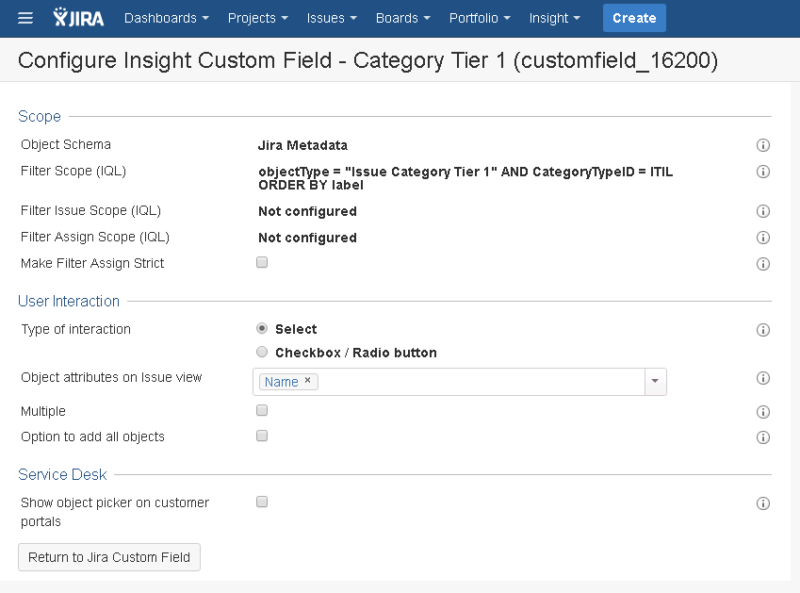Enable Make Filter Assign Strict checkbox

262,263
